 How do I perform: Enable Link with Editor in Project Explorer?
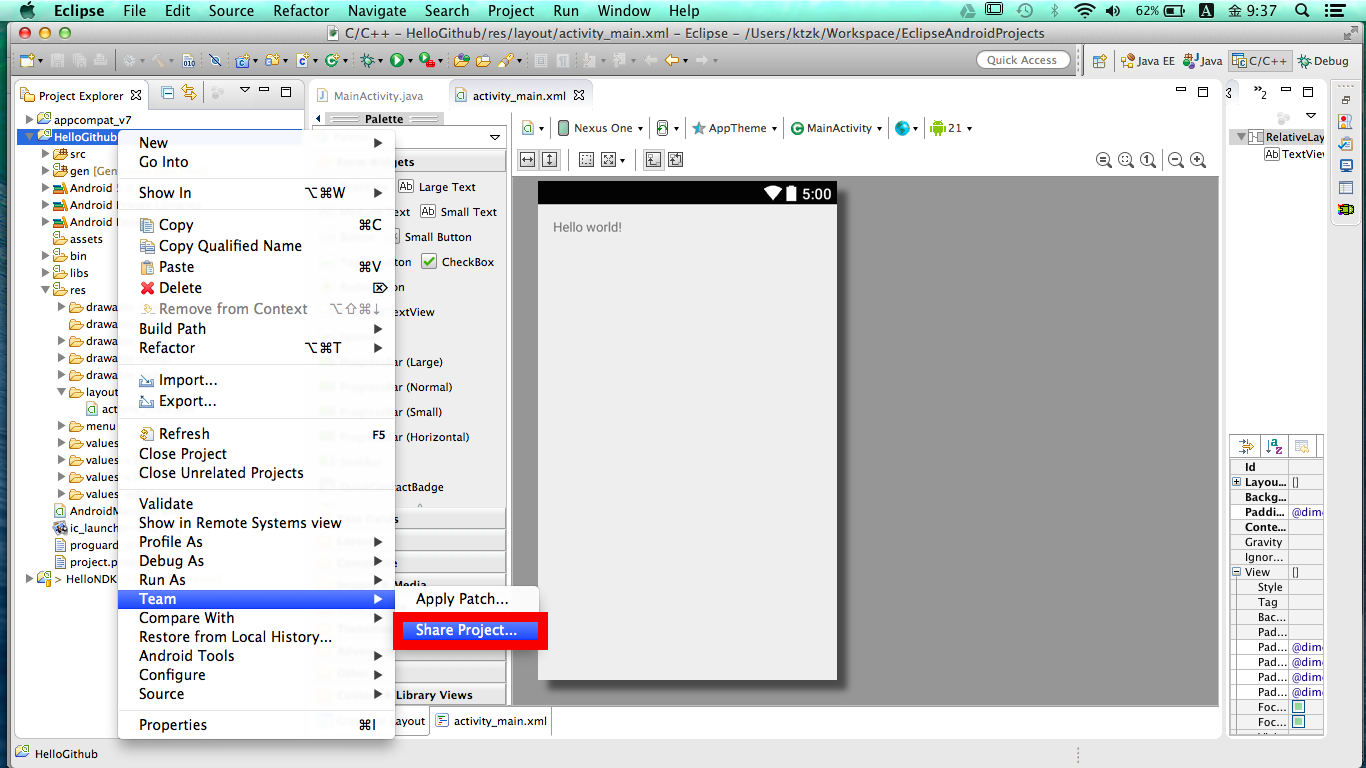click(189, 92)
